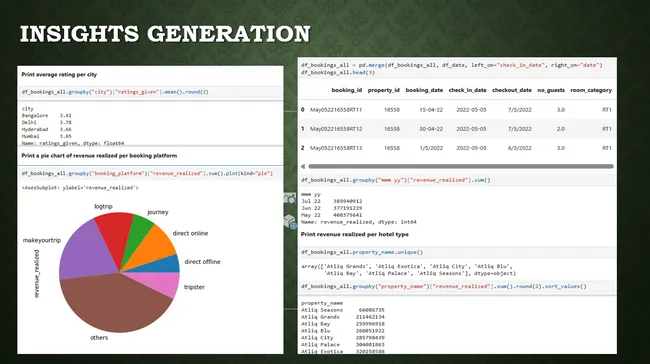Screen dimensions: 650x364
Task: Select heading "Print revenue realized per hotel type"
Action: coord(354,234)
